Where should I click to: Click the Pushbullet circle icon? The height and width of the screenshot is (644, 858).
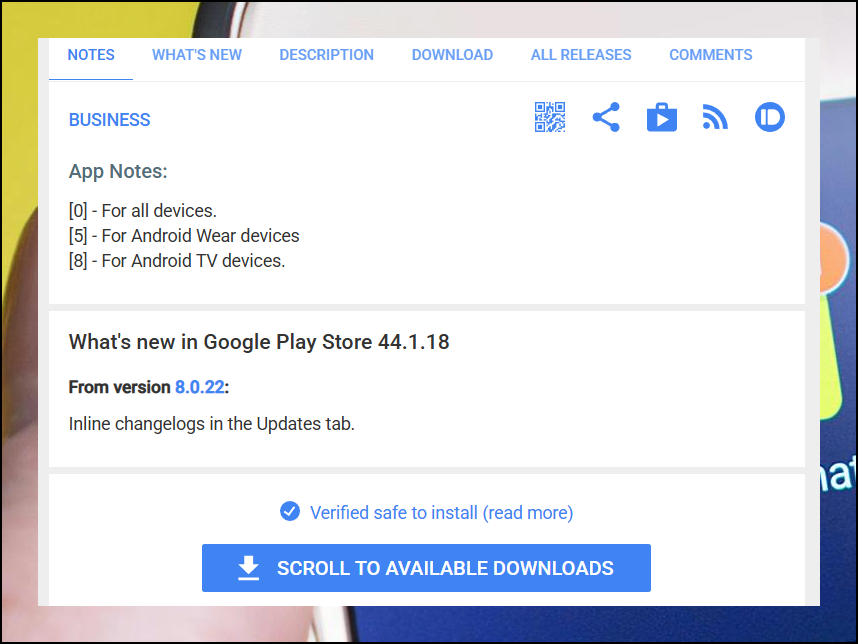[769, 117]
